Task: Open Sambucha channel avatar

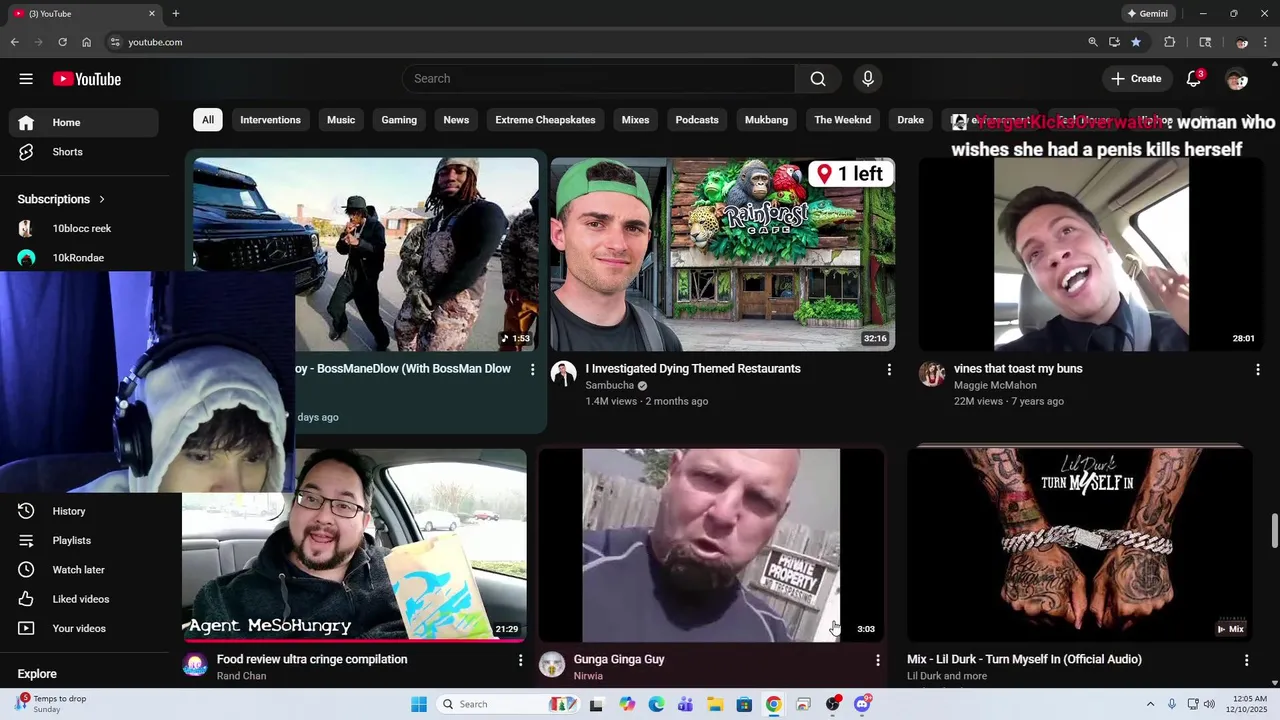Action: [563, 374]
